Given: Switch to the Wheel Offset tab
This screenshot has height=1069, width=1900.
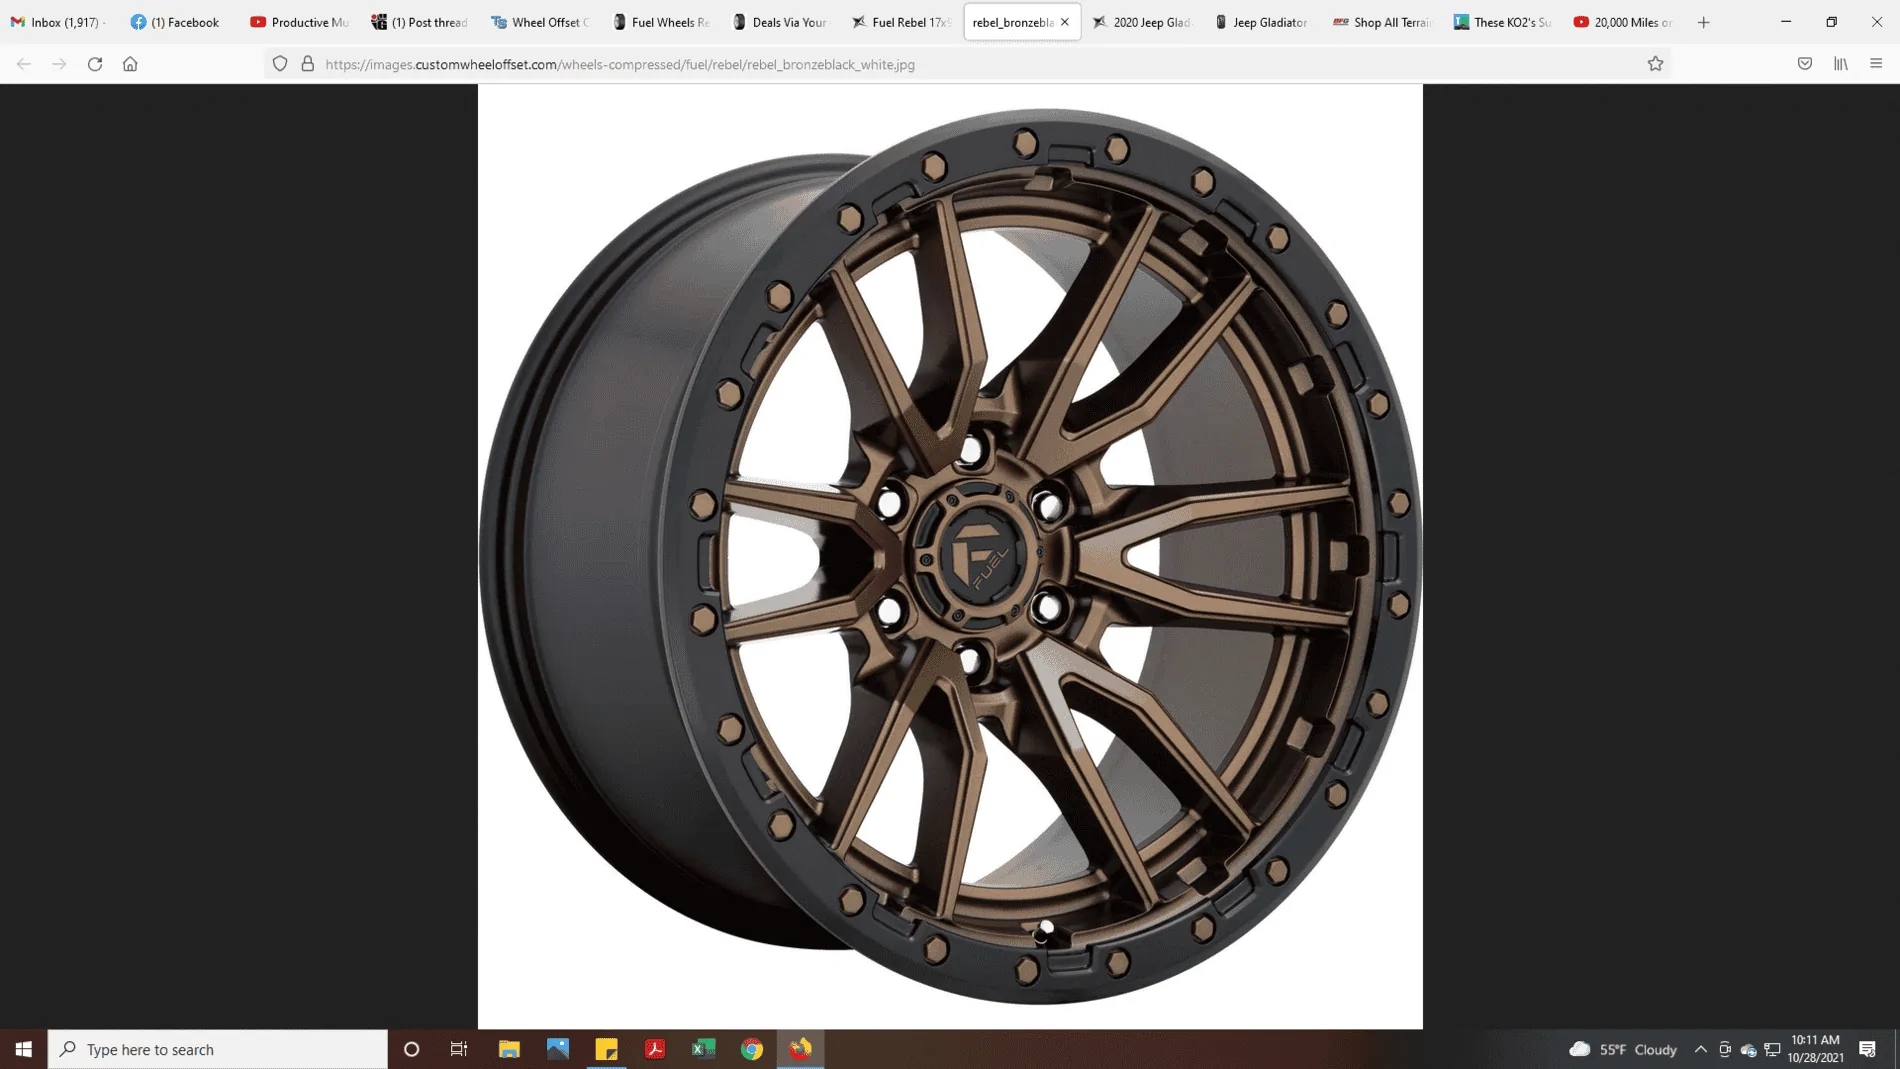Looking at the screenshot, I should pos(541,22).
